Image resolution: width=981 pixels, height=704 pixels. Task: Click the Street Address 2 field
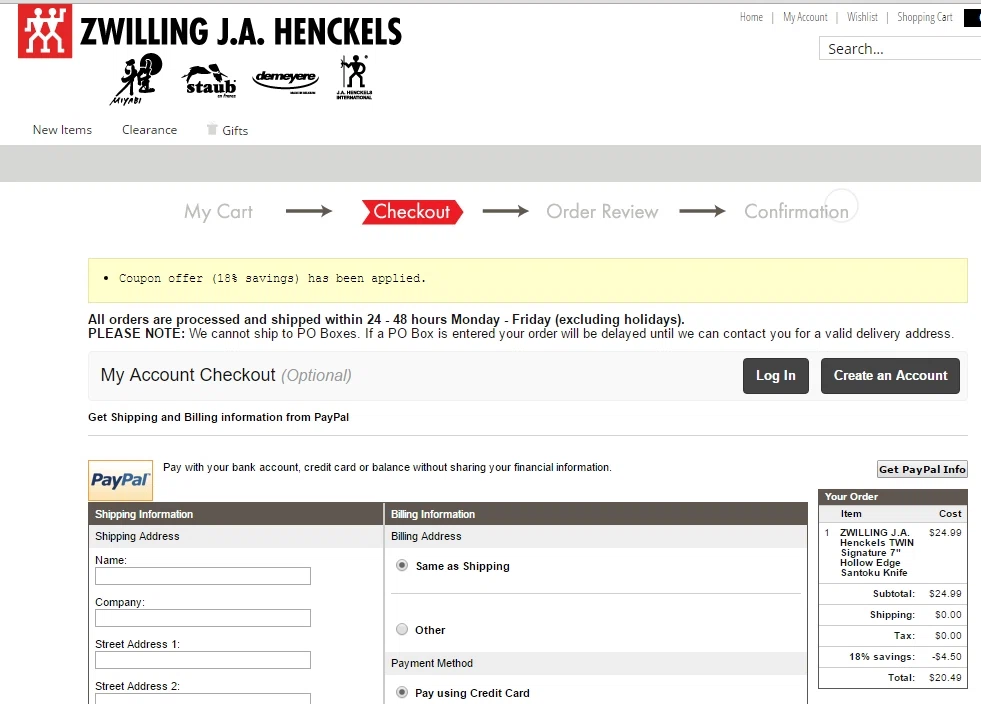[x=203, y=698]
